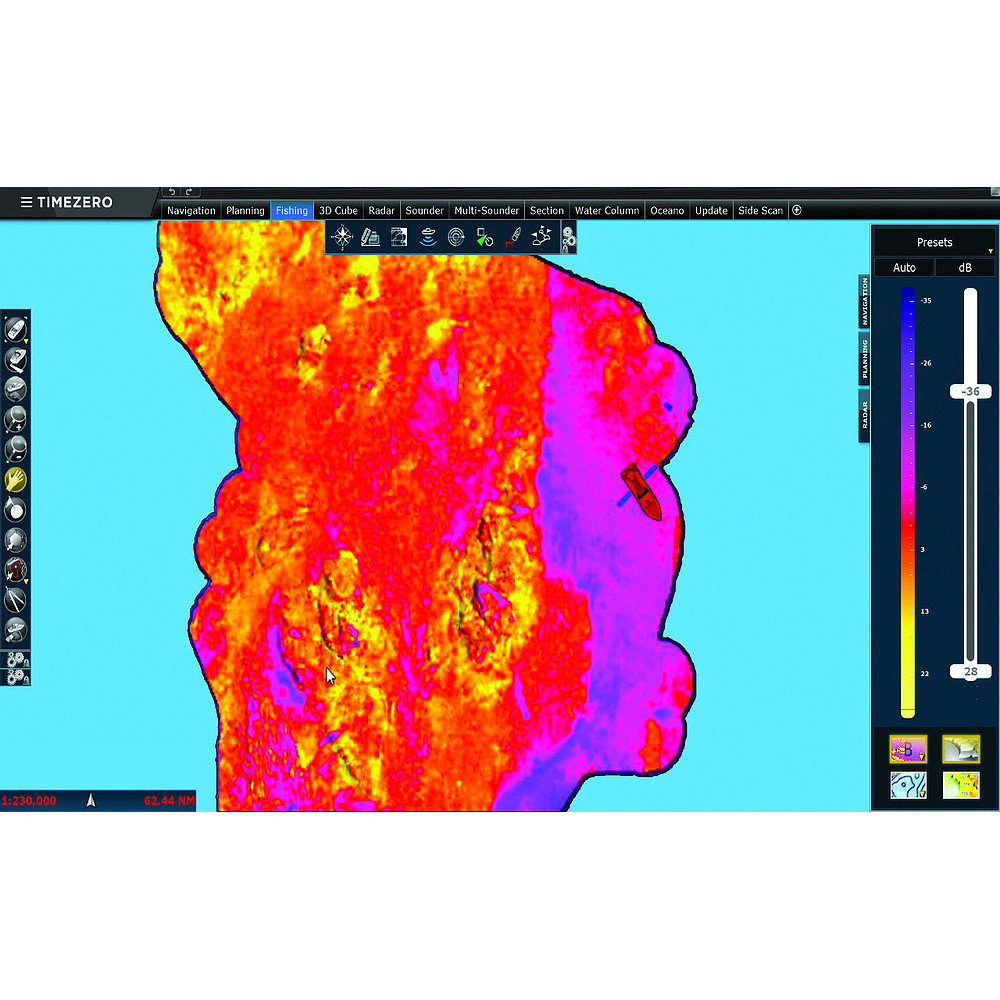Click the sounder sonar waves icon

tap(428, 237)
